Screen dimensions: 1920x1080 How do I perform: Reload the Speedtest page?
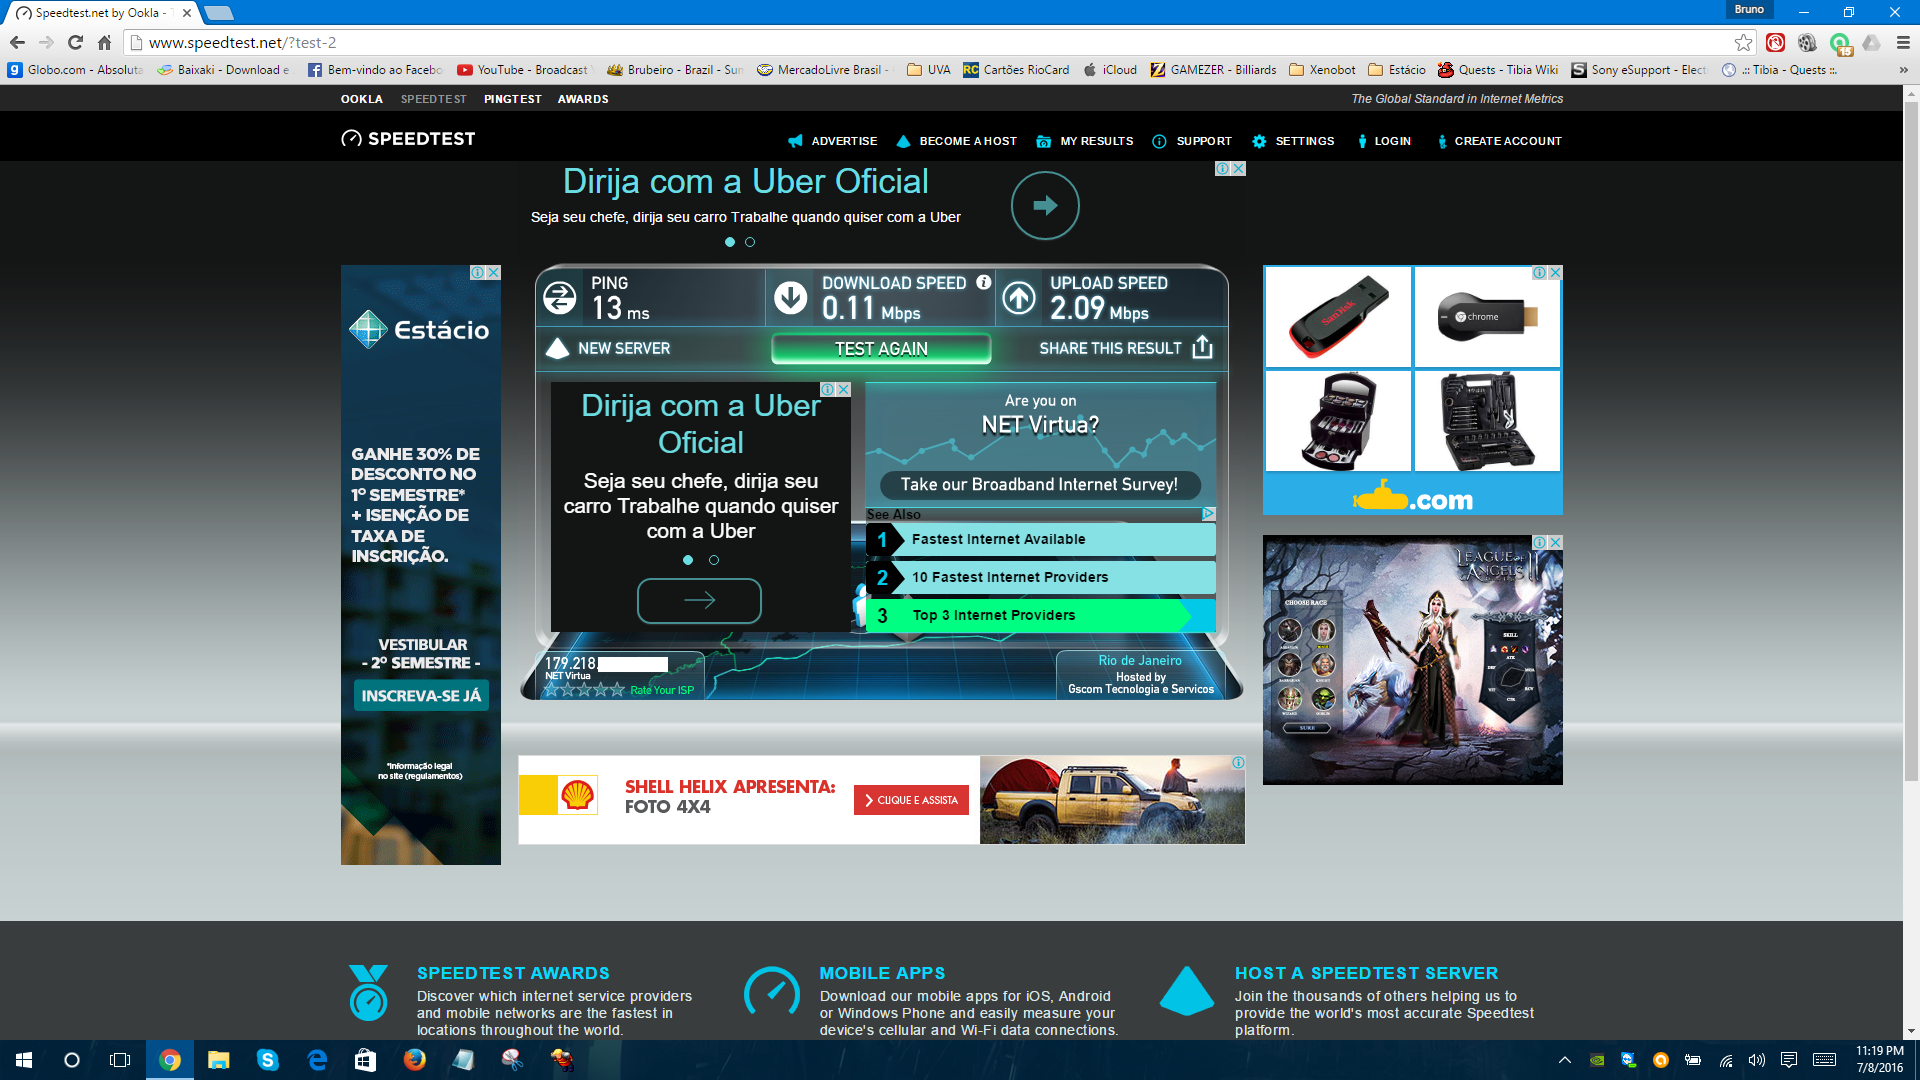click(75, 42)
